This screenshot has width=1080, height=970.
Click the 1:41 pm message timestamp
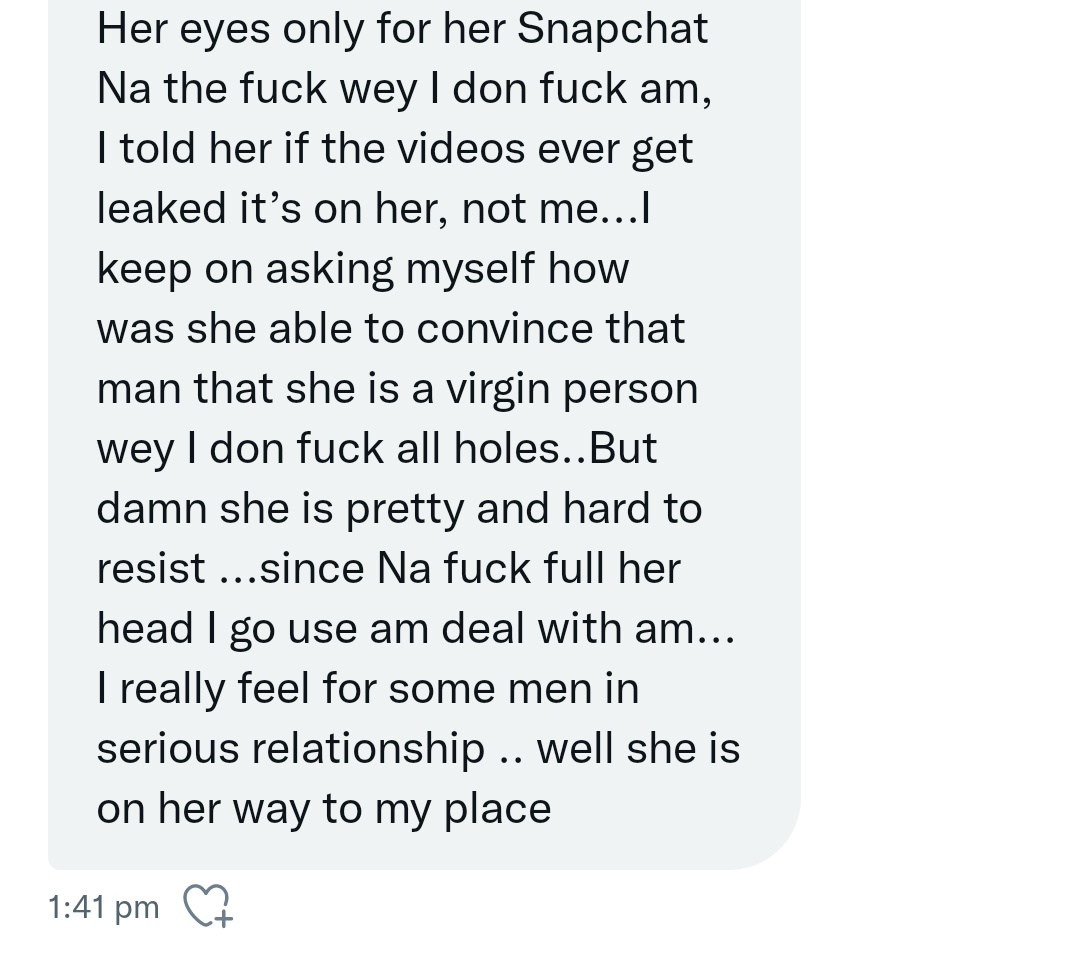[x=103, y=907]
